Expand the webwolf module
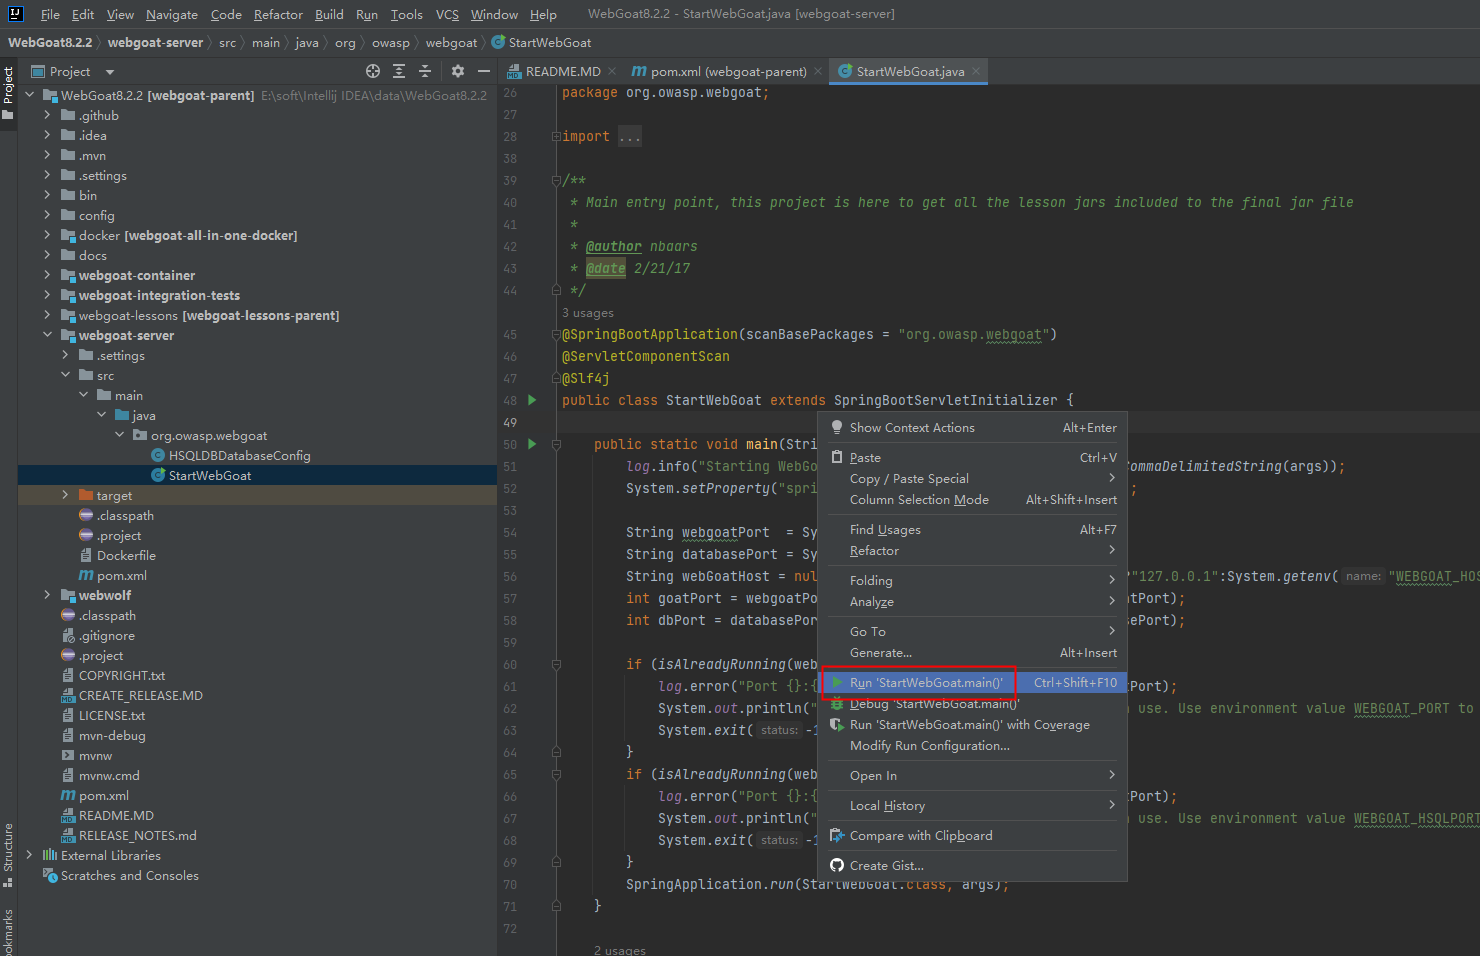Image resolution: width=1480 pixels, height=956 pixels. click(47, 596)
